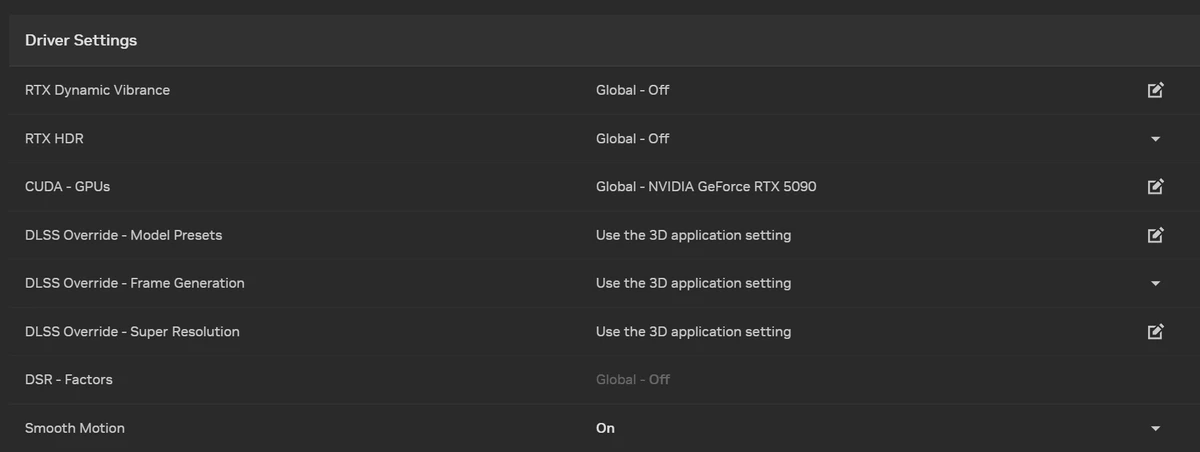Select the 'RTX HDR' setting label
The height and width of the screenshot is (452, 1200).
click(54, 139)
